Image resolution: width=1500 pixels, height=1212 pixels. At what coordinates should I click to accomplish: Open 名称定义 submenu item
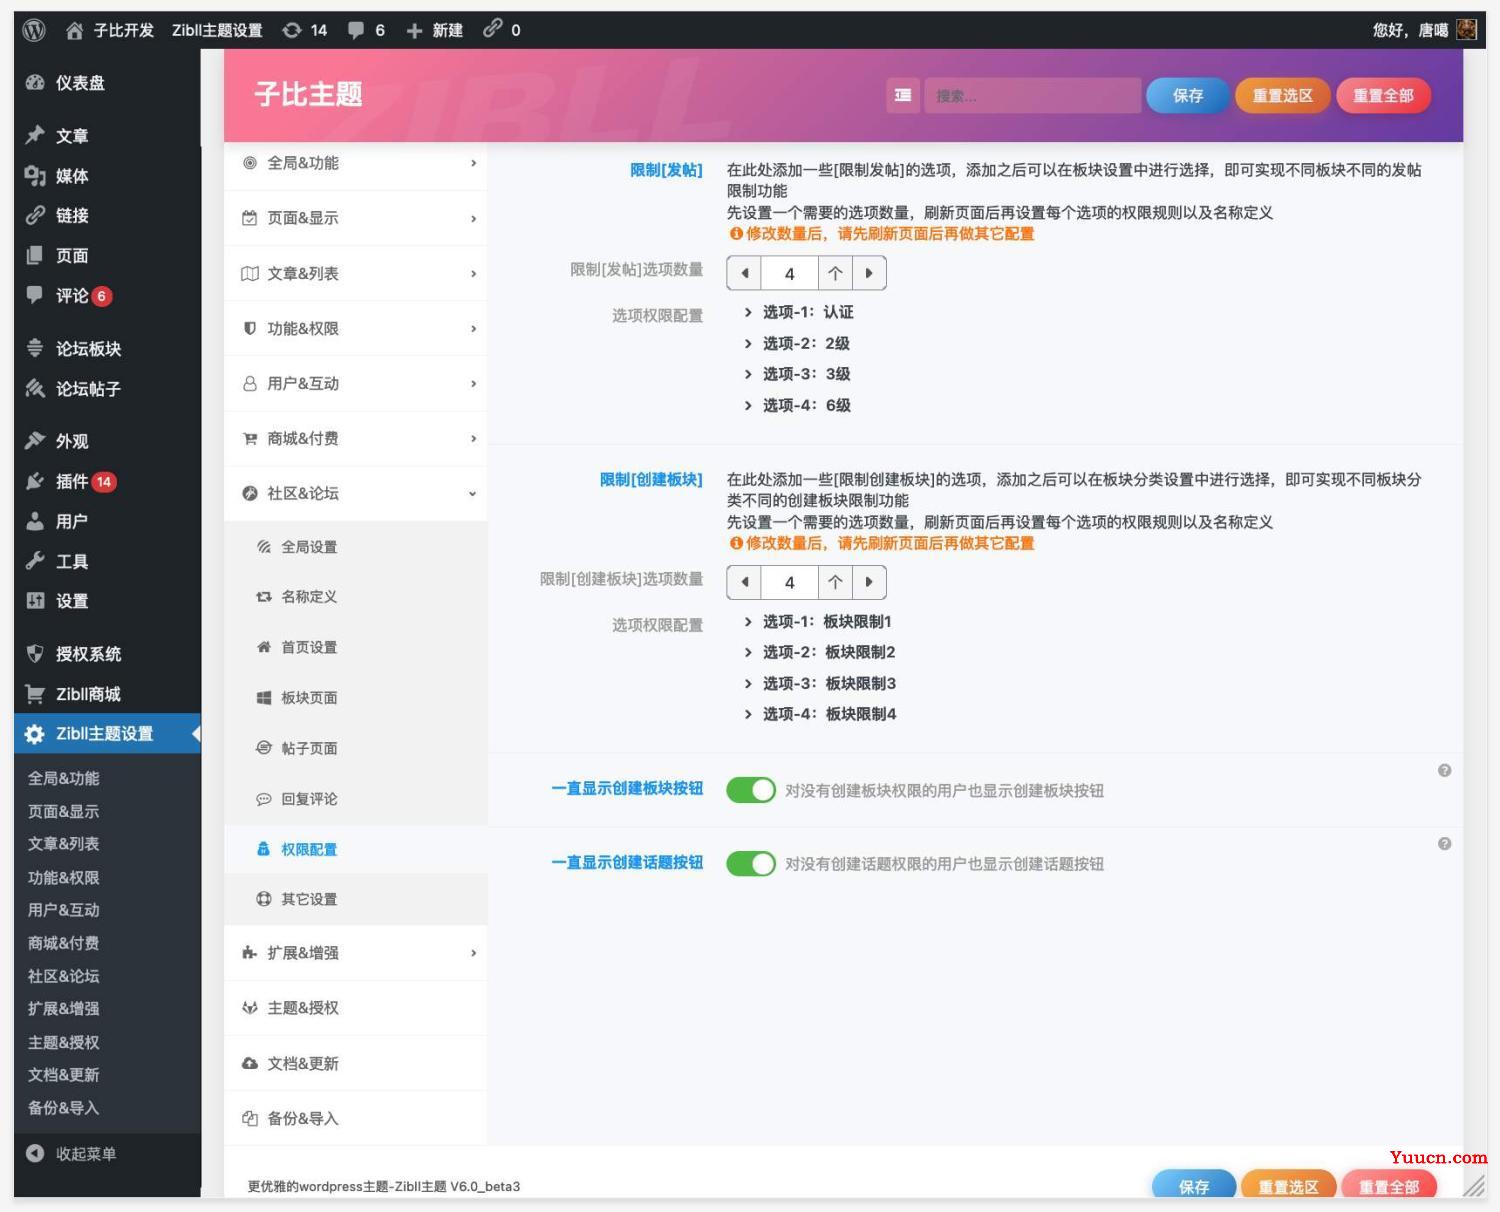point(356,597)
